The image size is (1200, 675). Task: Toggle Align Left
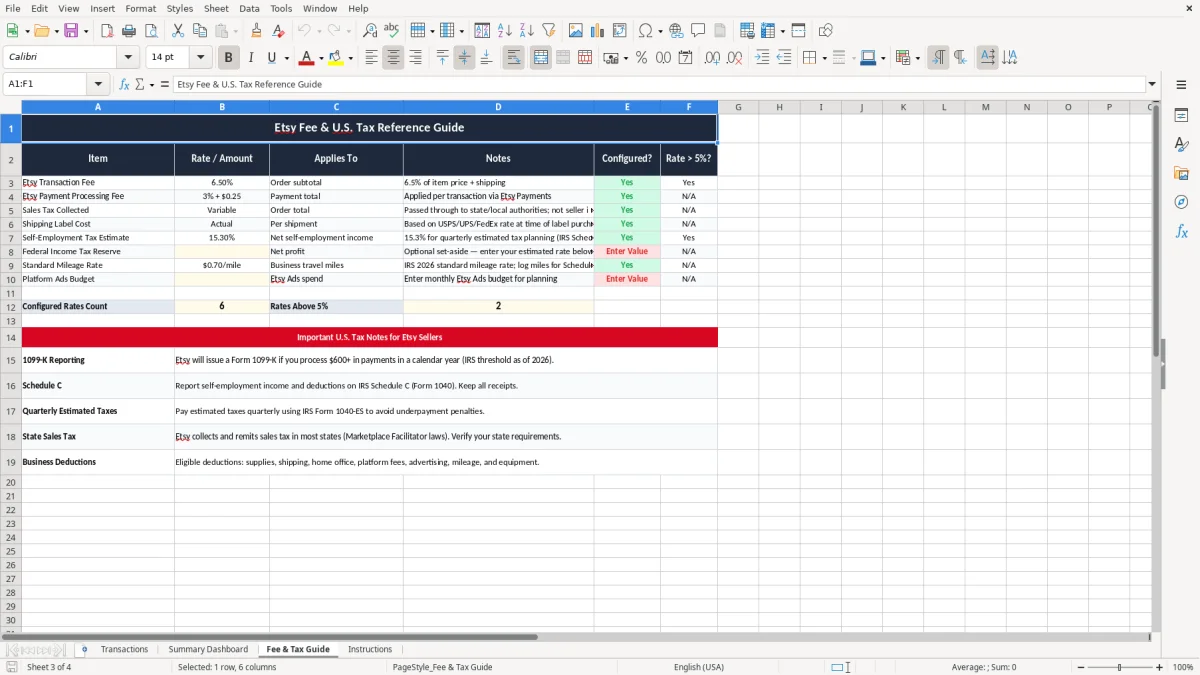point(371,58)
